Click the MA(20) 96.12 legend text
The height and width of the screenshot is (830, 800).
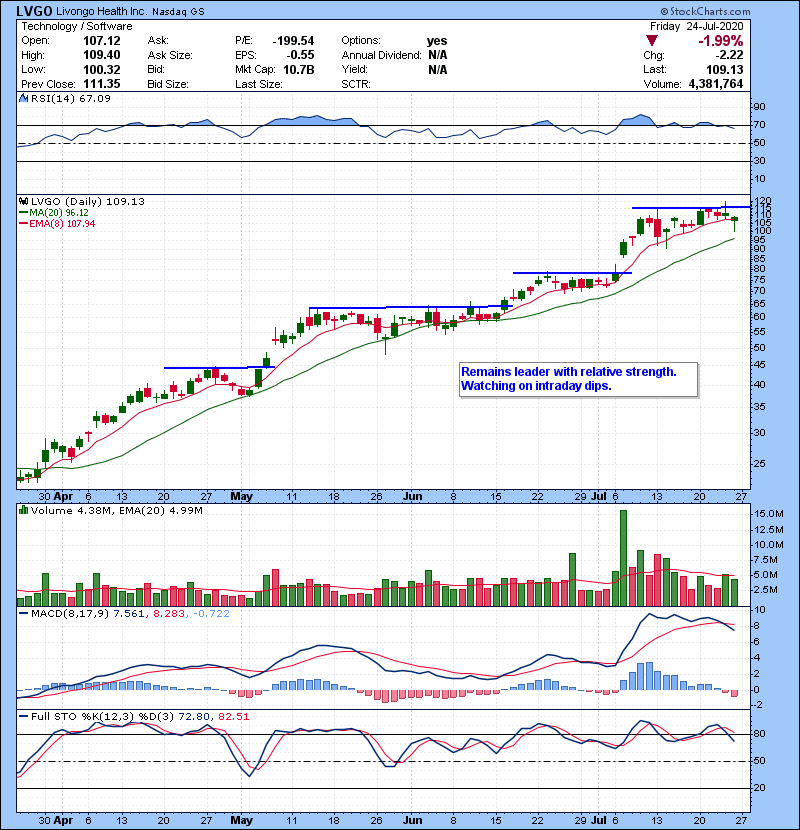point(59,213)
